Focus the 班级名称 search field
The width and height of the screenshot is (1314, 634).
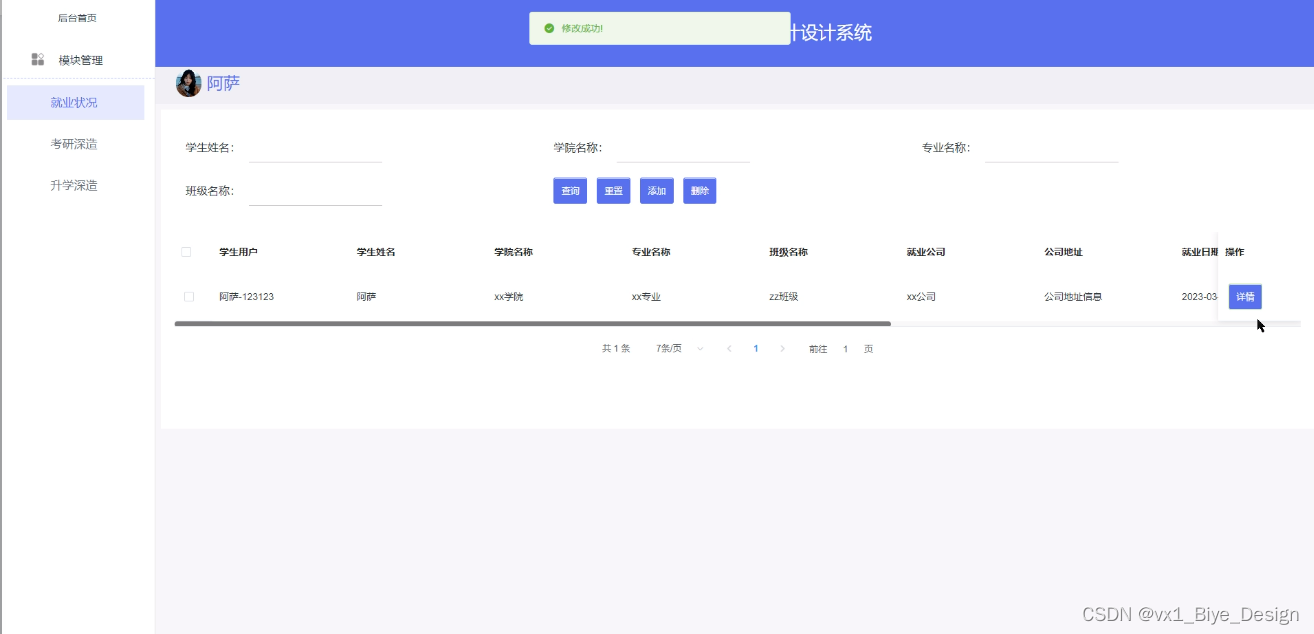(315, 191)
